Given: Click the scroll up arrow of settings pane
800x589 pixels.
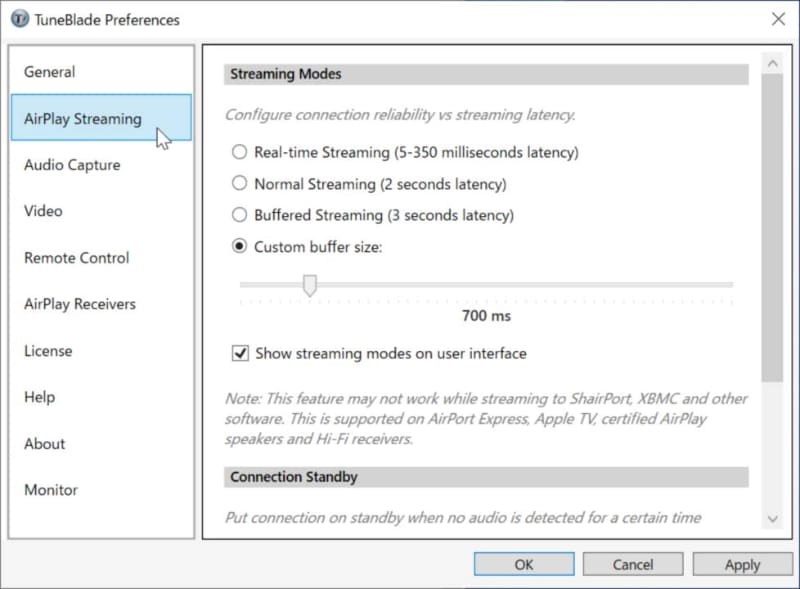Looking at the screenshot, I should 772,63.
